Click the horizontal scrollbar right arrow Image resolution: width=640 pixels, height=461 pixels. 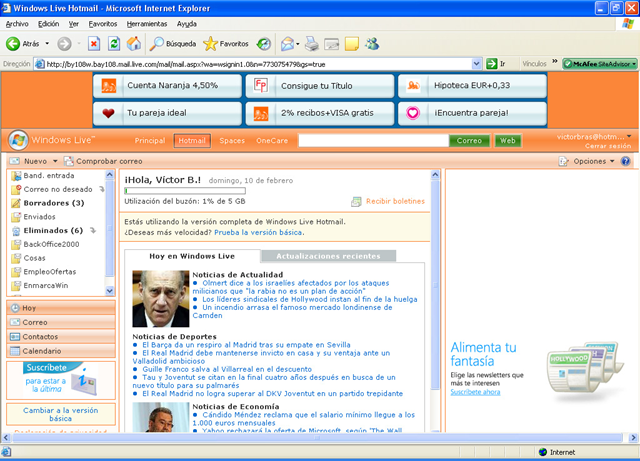633,438
